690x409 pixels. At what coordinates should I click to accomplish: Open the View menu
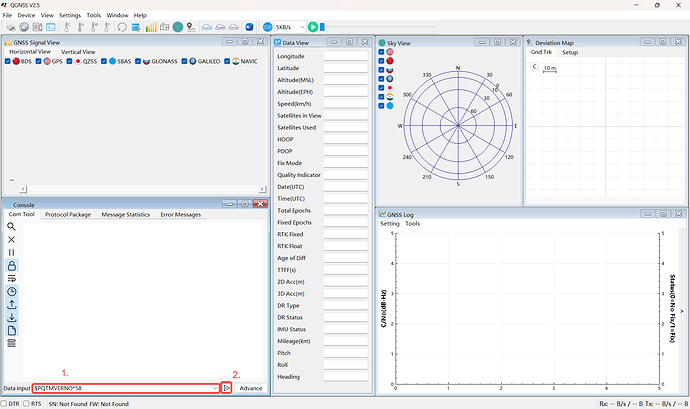[47, 15]
